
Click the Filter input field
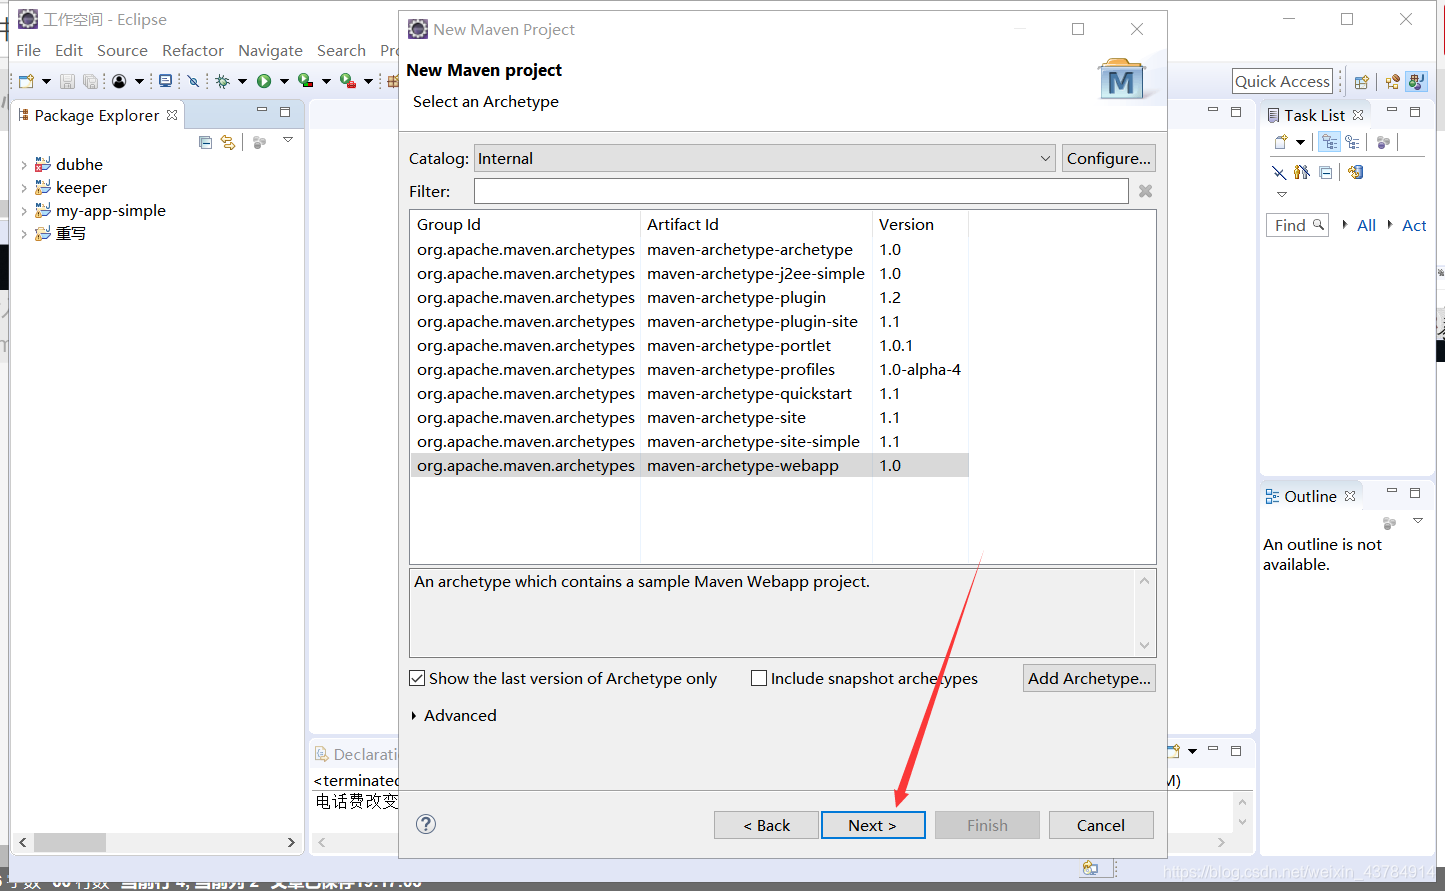[x=801, y=191]
